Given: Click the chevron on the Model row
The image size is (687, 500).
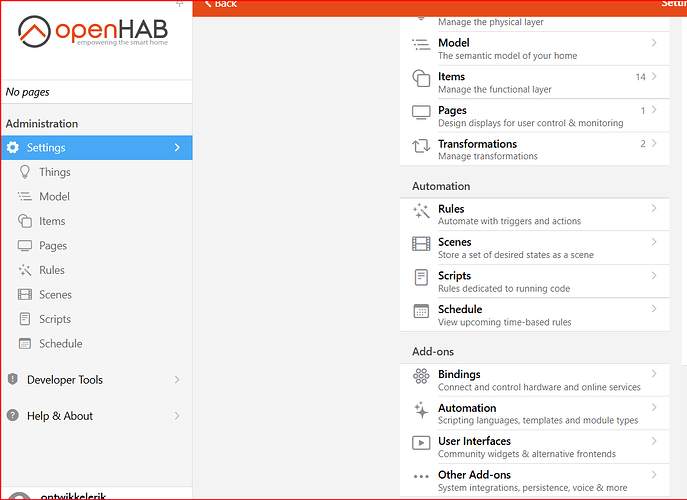Looking at the screenshot, I should point(654,43).
